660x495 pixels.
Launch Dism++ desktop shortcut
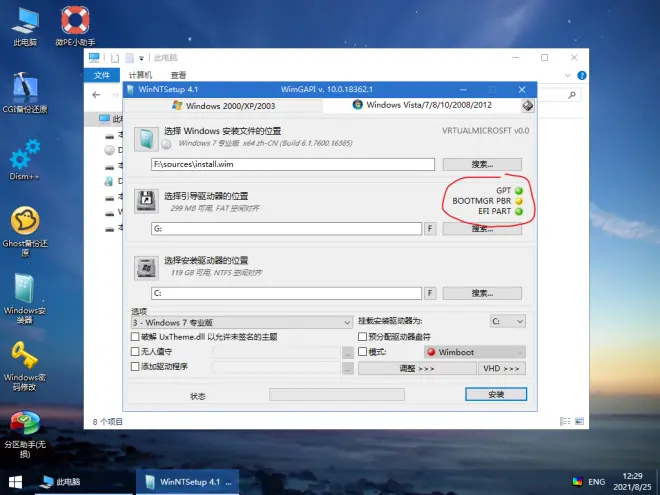pos(25,160)
